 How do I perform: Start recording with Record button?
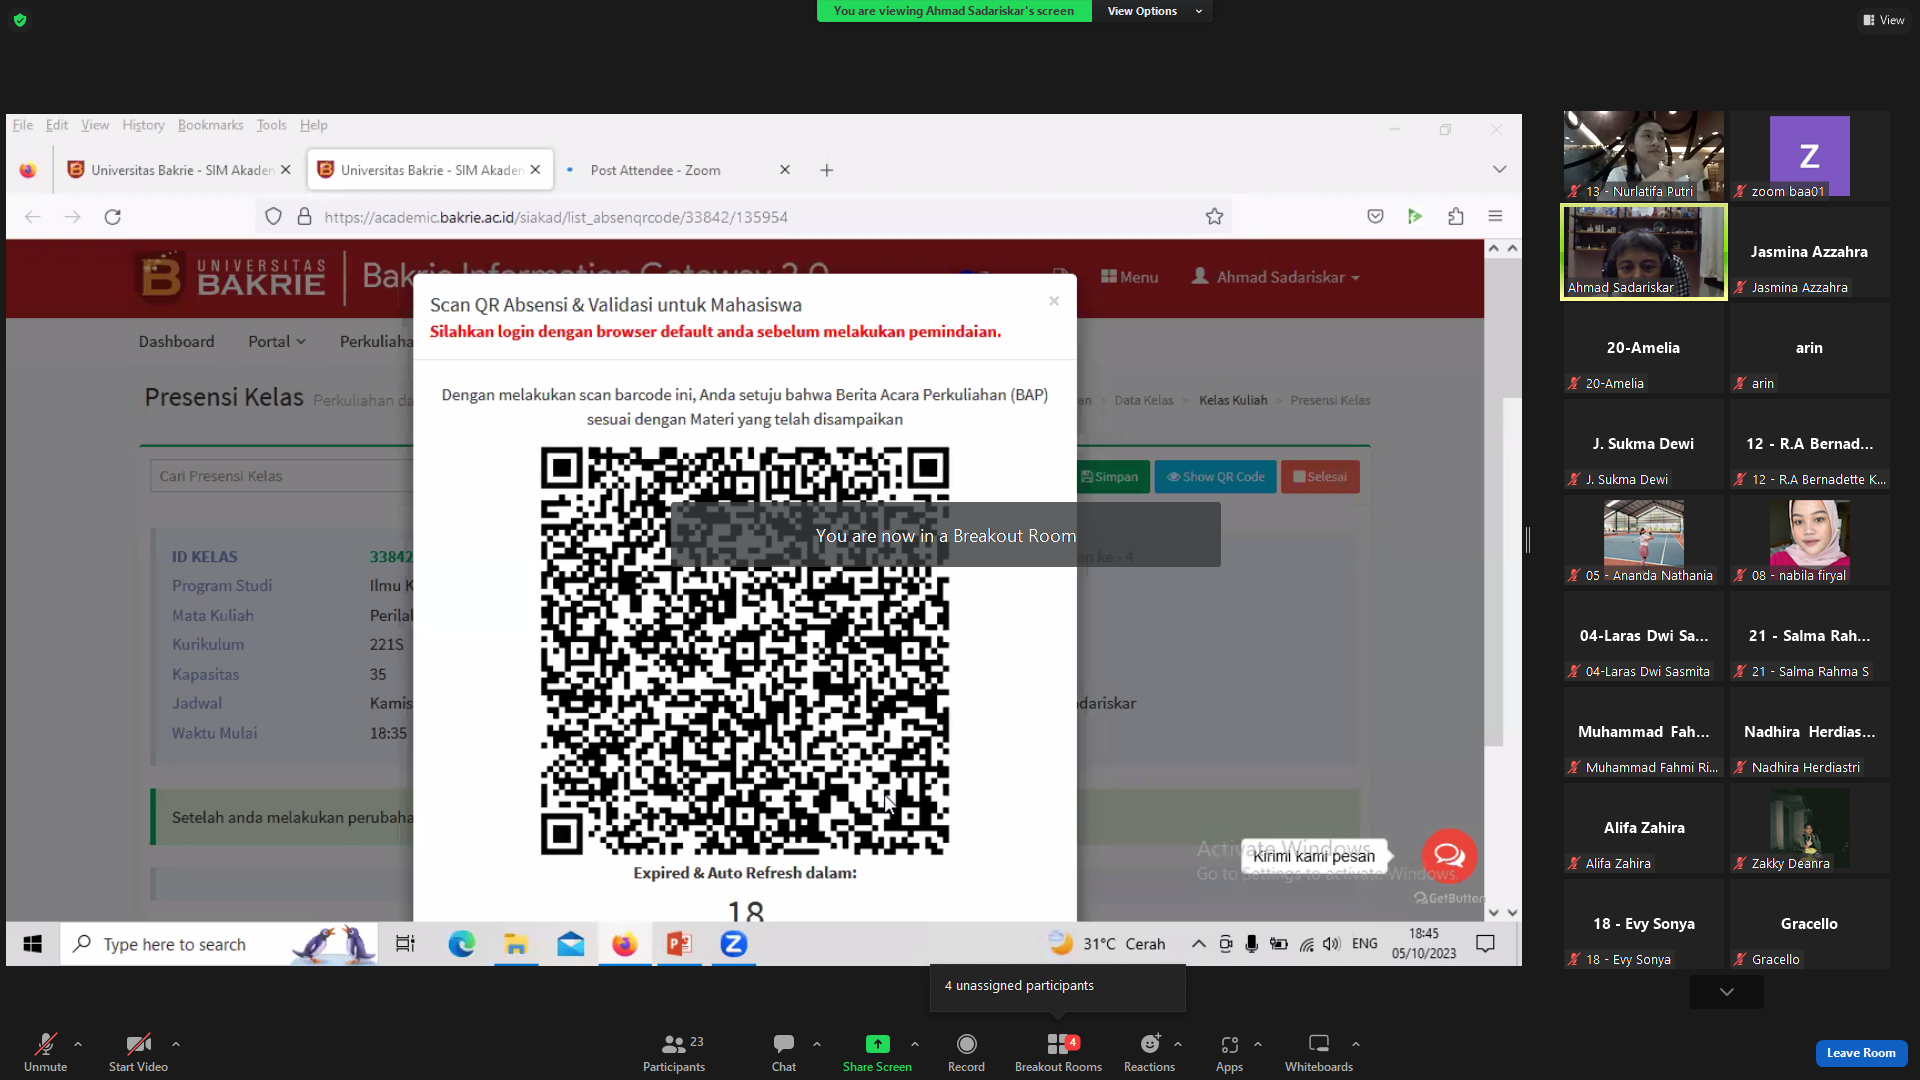click(x=966, y=1052)
